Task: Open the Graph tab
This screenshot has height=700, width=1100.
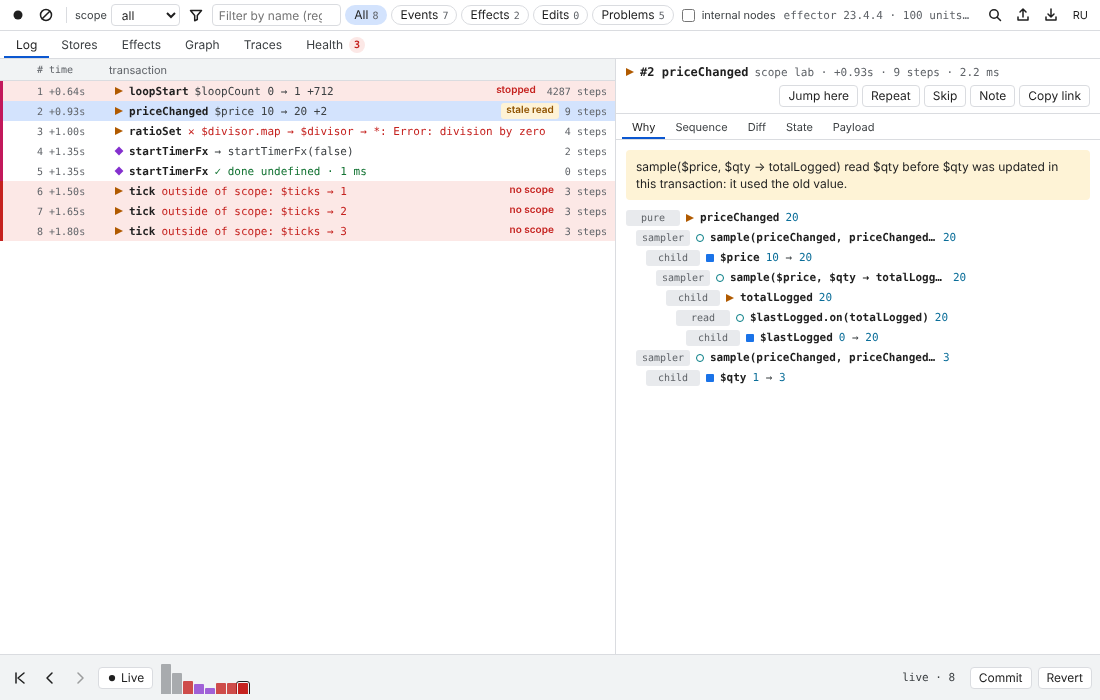Action: [202, 45]
